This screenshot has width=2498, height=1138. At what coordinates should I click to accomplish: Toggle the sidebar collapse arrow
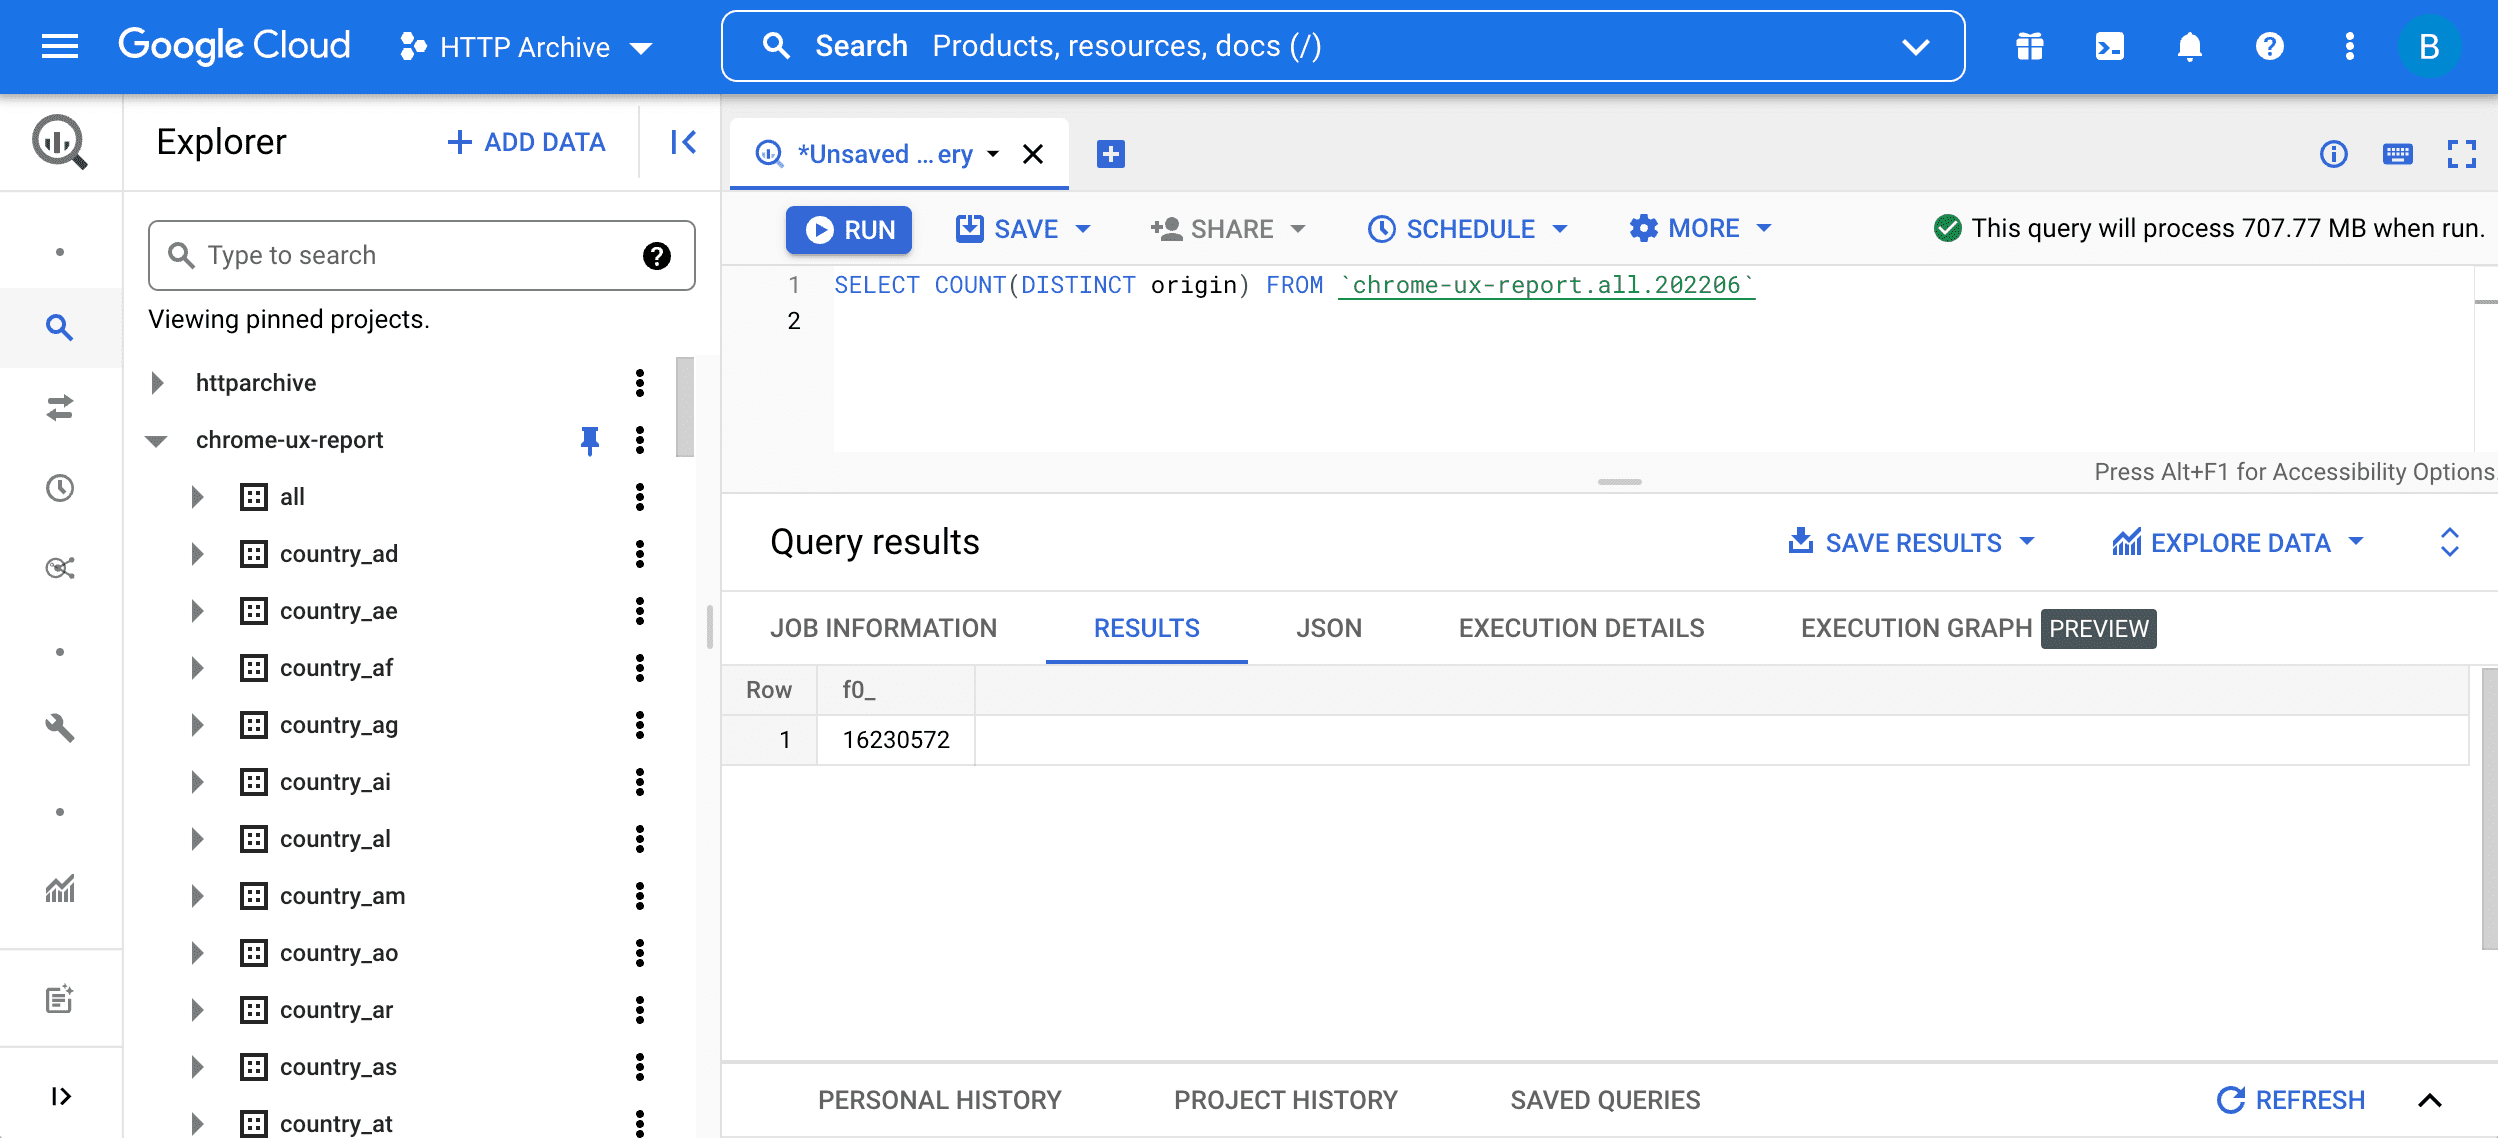[x=683, y=142]
